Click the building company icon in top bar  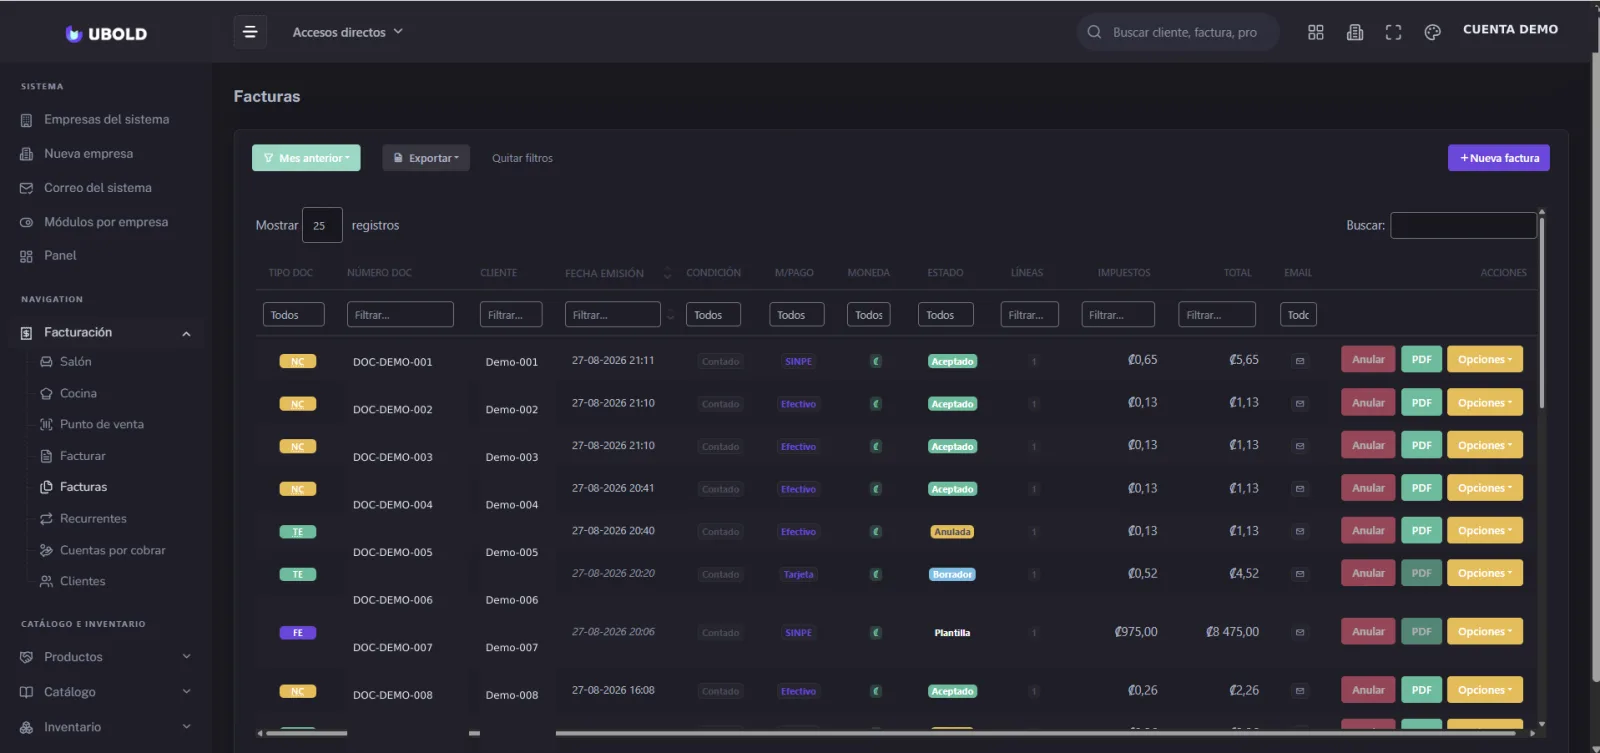[1355, 32]
